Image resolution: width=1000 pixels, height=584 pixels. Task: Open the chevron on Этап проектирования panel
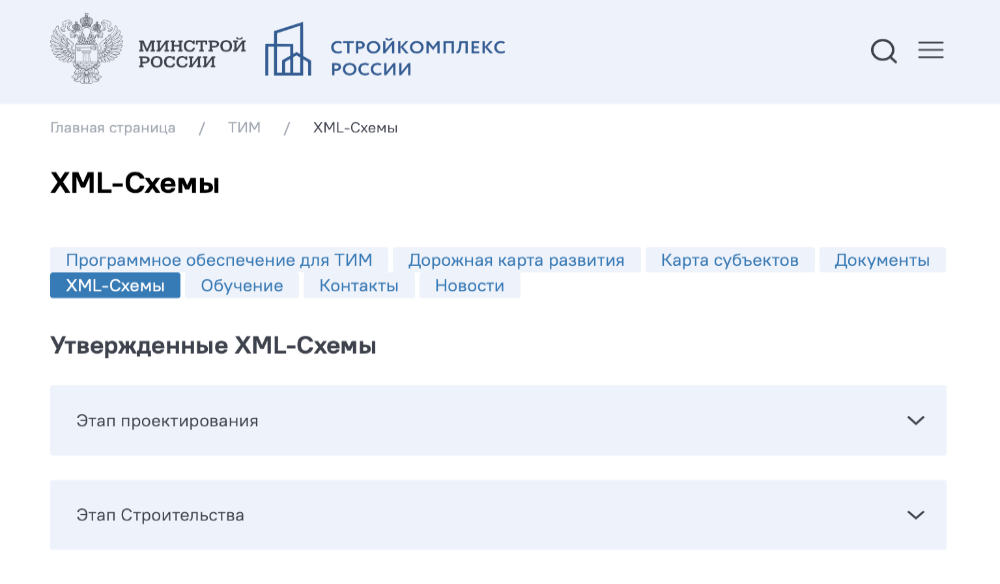(x=914, y=421)
